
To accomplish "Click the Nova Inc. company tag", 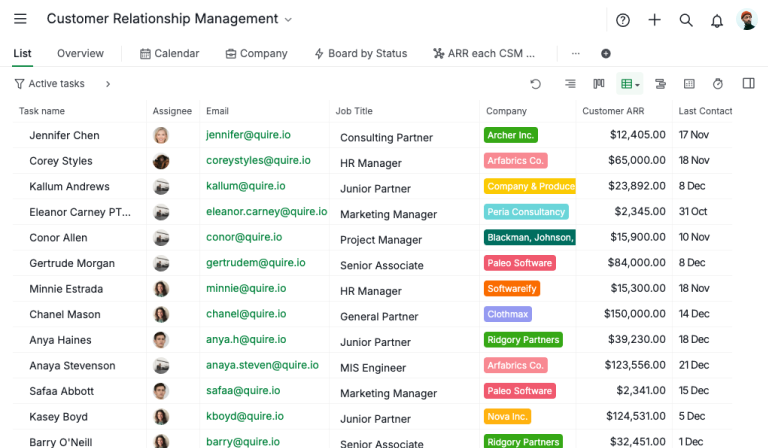I will pos(507,416).
